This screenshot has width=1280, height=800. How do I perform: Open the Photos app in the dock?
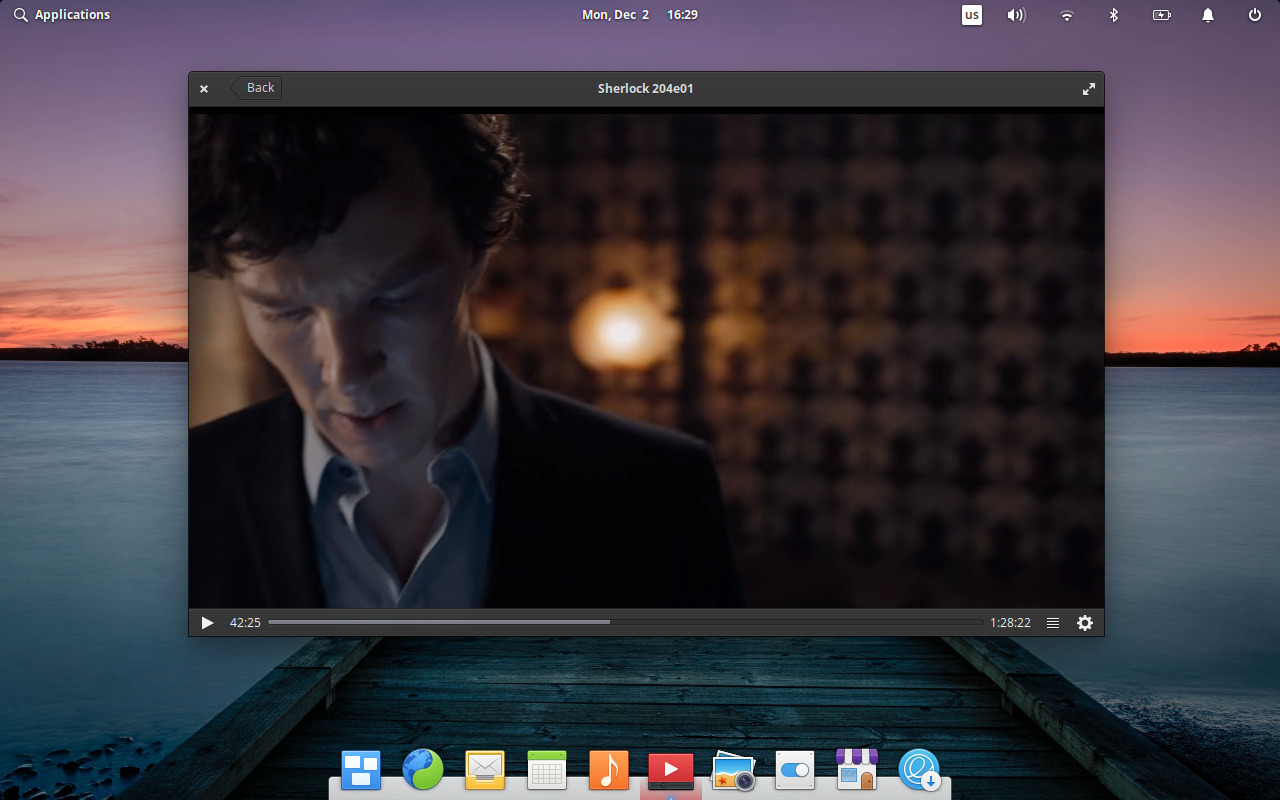click(733, 771)
